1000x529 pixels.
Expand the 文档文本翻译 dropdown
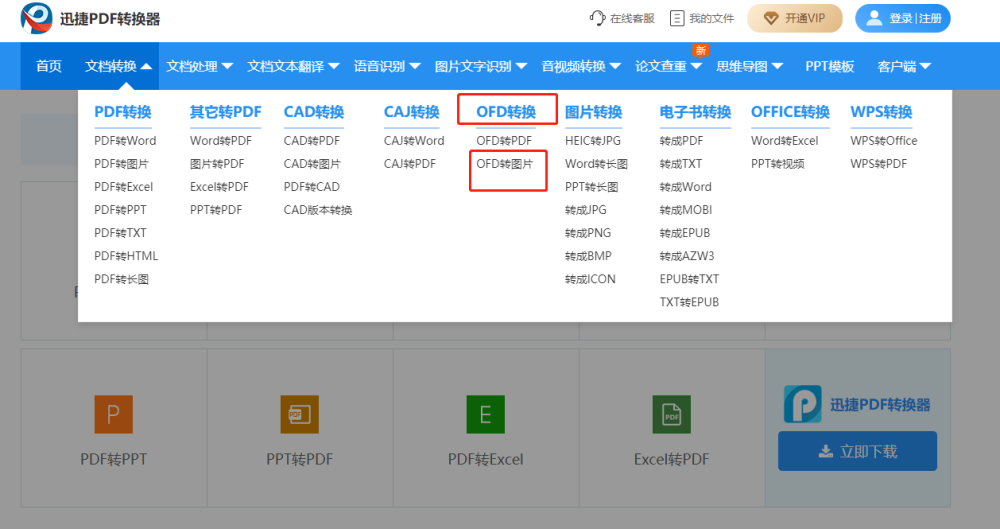[293, 66]
